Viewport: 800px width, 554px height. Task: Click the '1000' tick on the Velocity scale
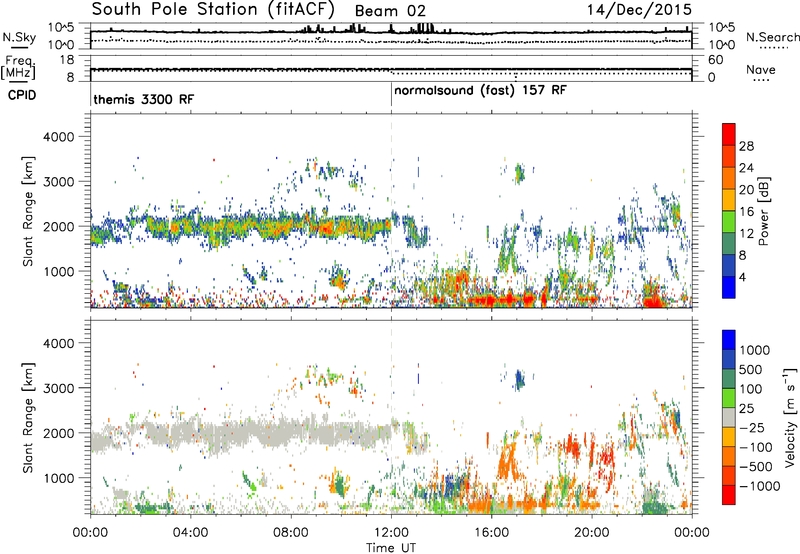point(754,350)
